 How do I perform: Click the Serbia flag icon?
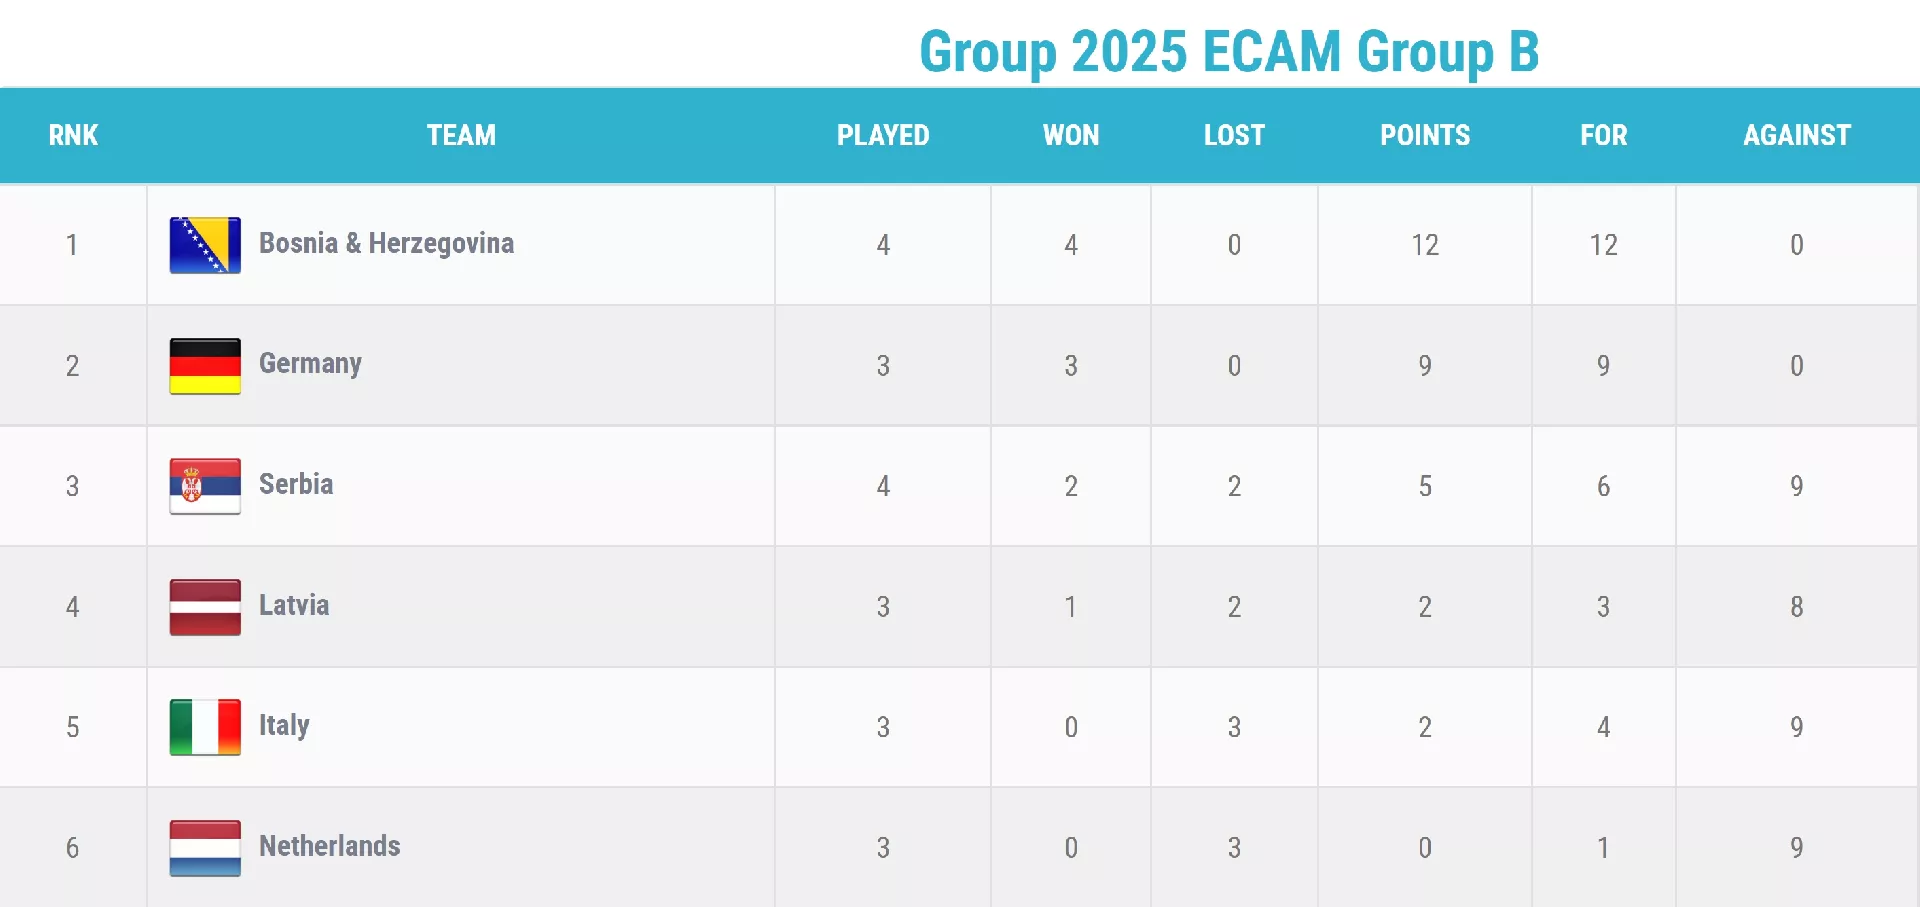click(x=205, y=486)
